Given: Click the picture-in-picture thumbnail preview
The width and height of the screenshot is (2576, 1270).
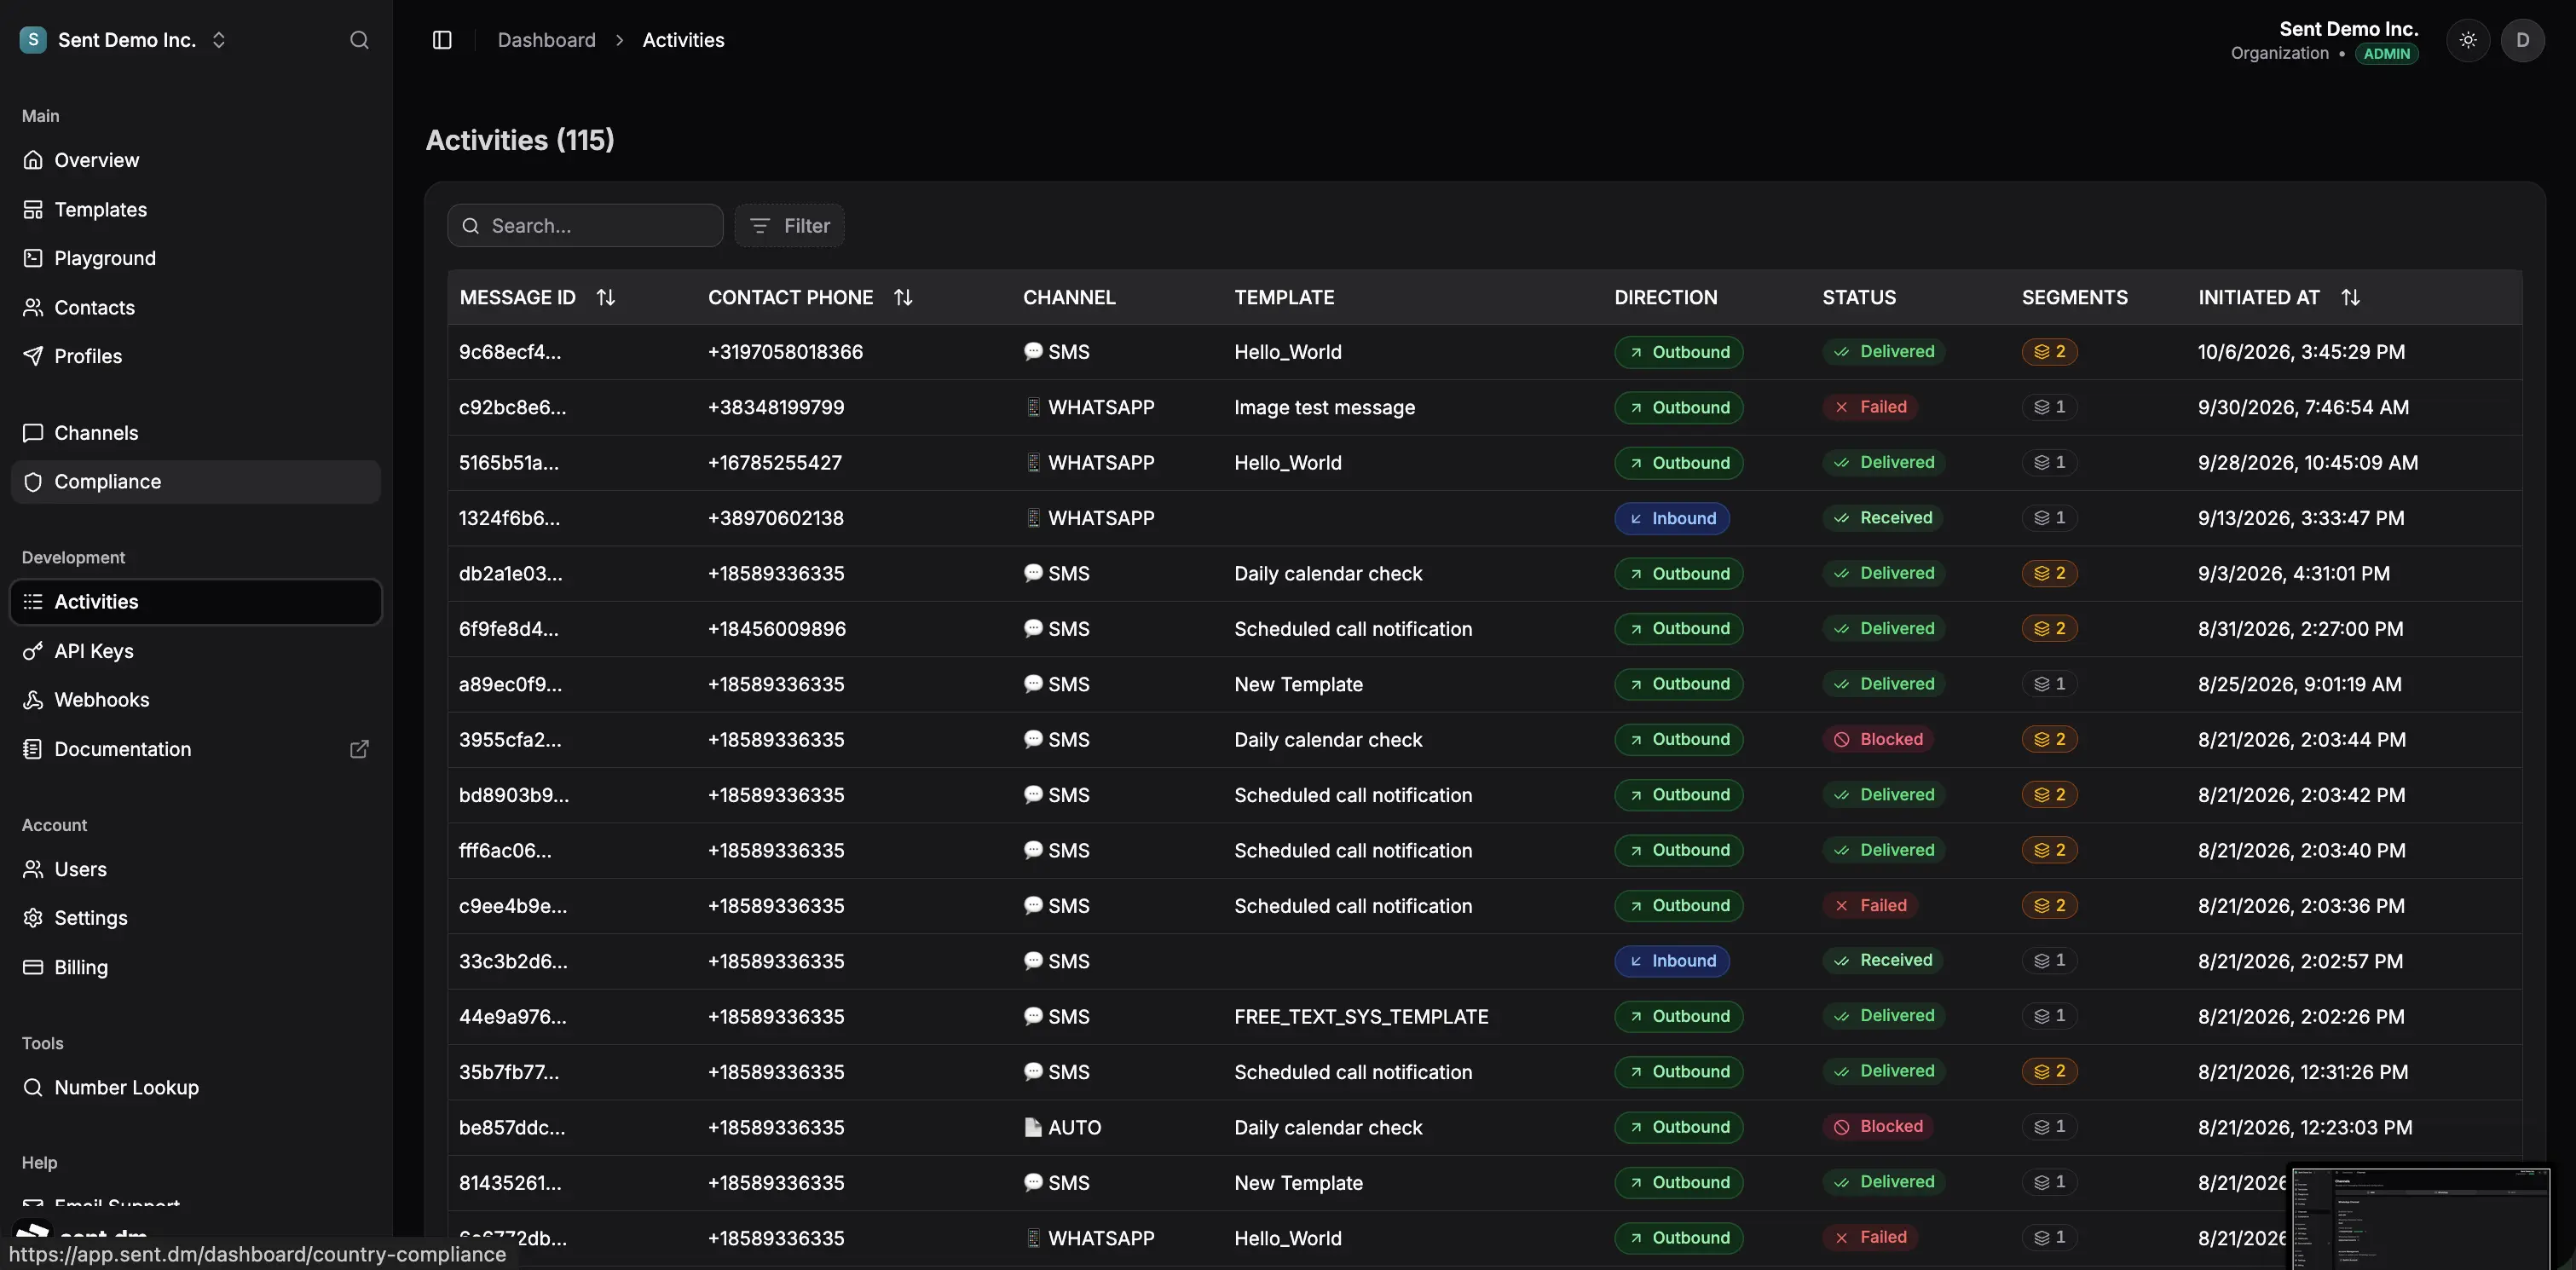Looking at the screenshot, I should point(2420,1218).
